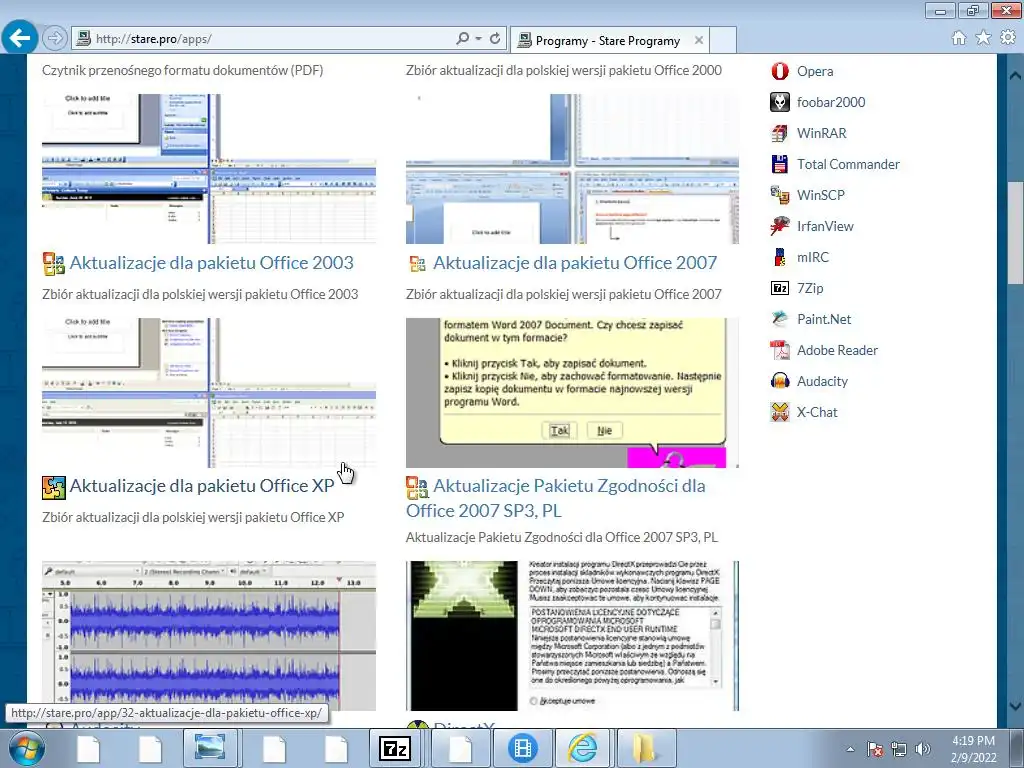
Task: Open the IrfanView text link
Action: click(825, 226)
